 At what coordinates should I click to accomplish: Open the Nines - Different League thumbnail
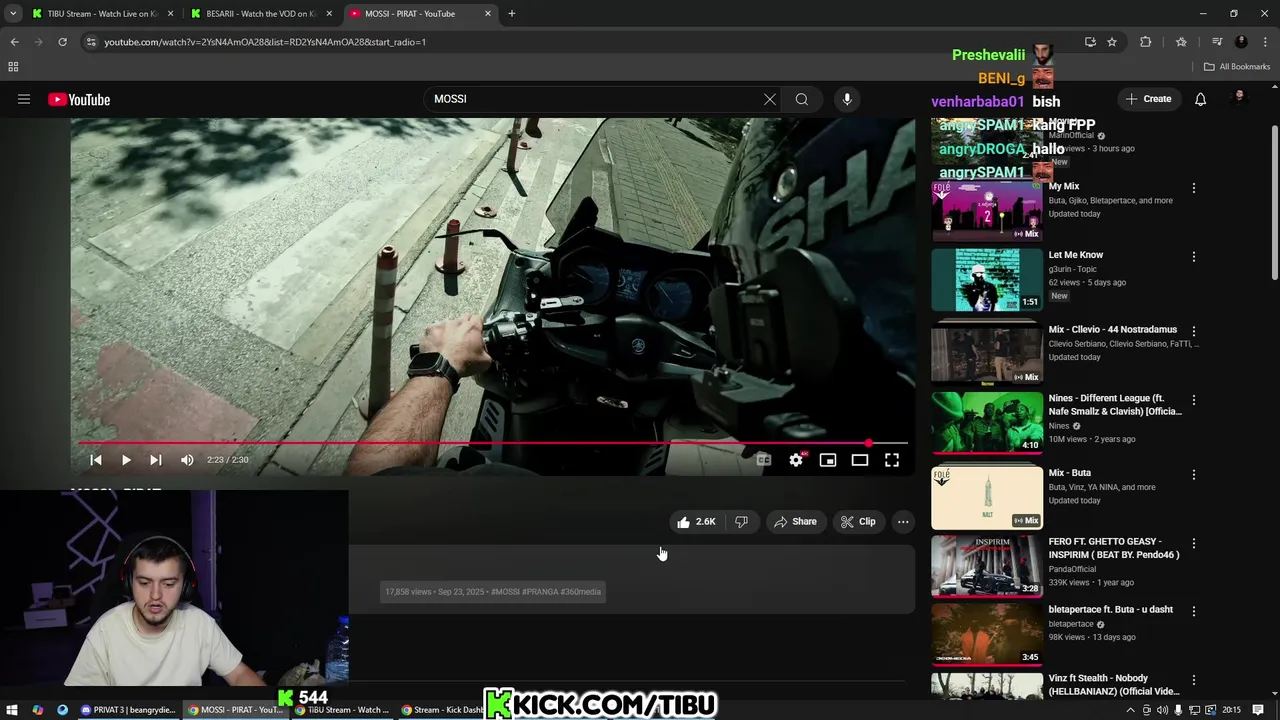click(x=987, y=422)
